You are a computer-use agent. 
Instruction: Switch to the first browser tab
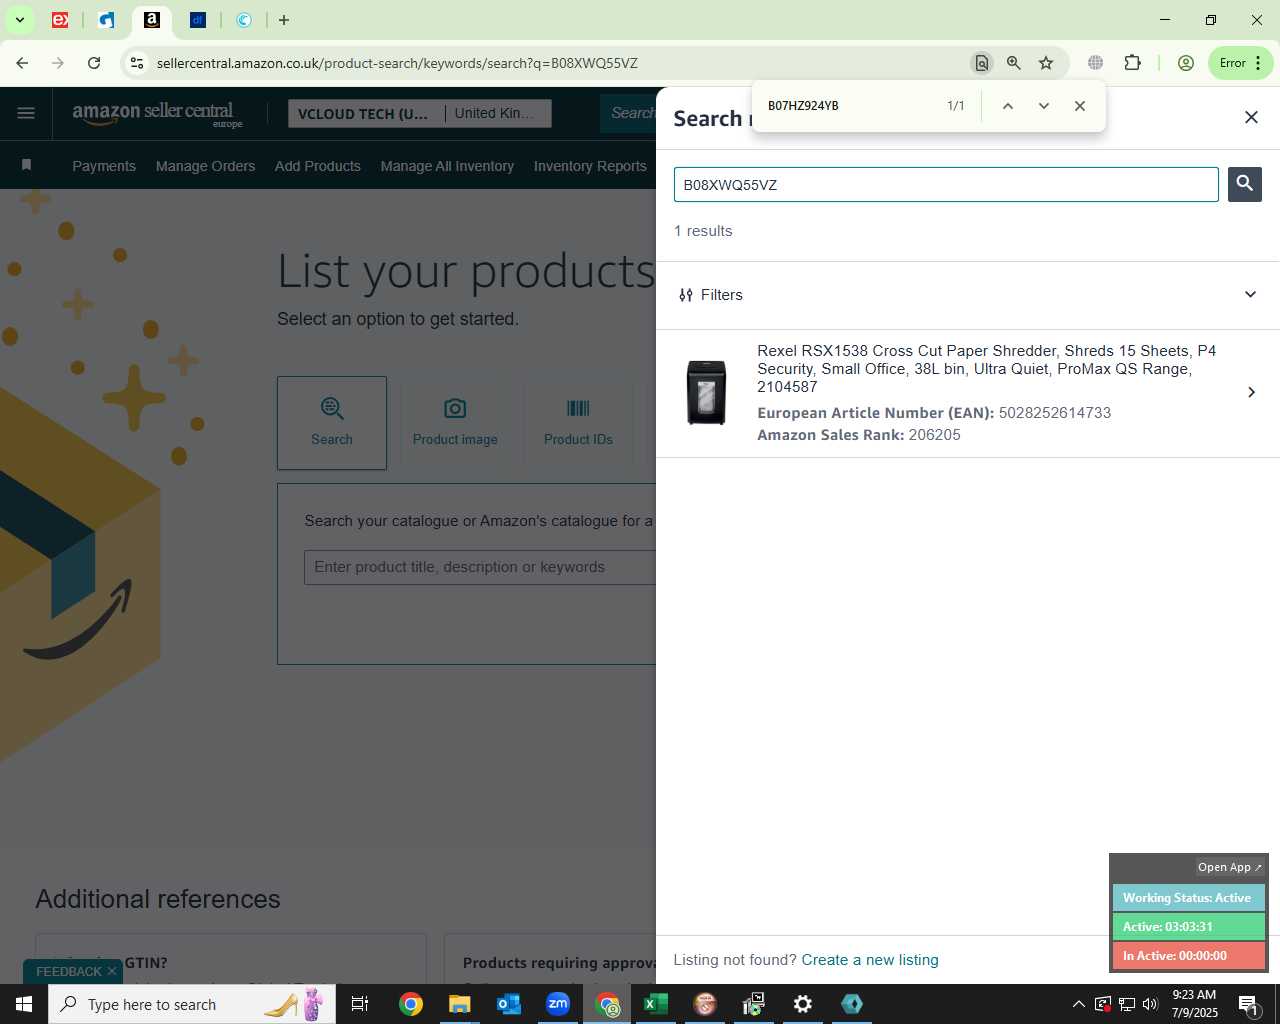[x=60, y=20]
